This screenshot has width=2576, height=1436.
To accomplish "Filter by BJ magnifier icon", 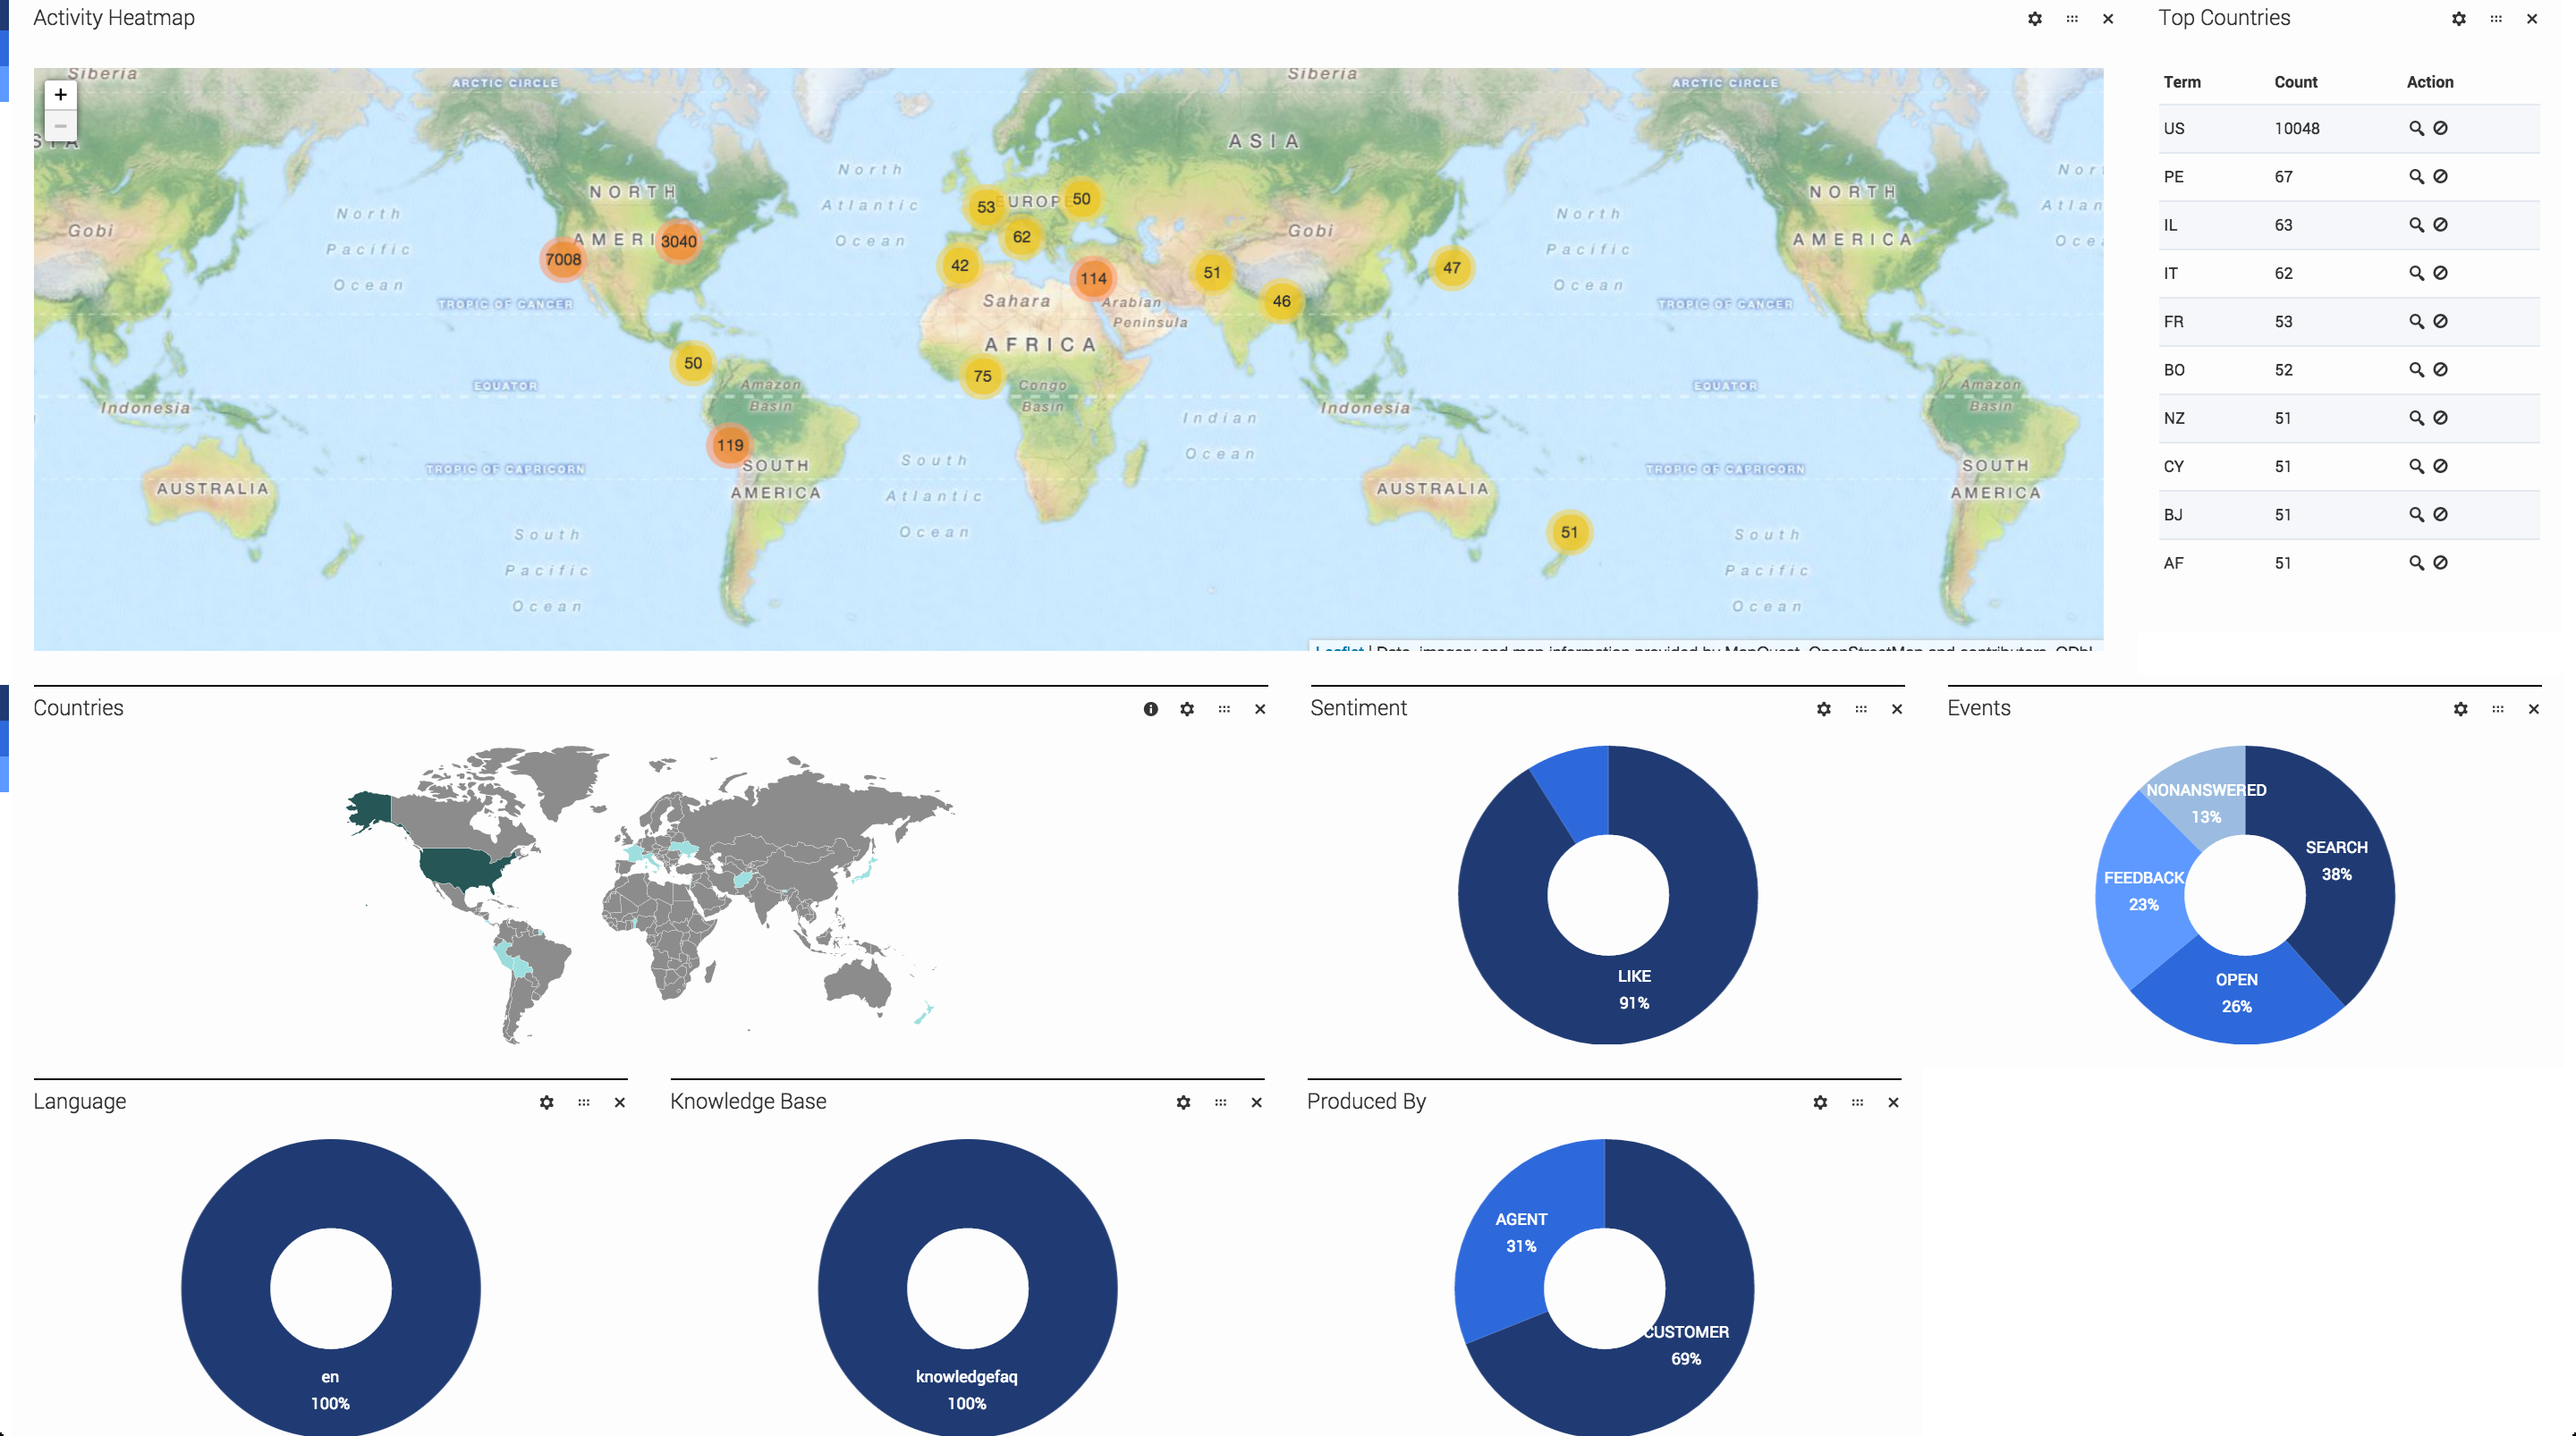I will (2416, 515).
